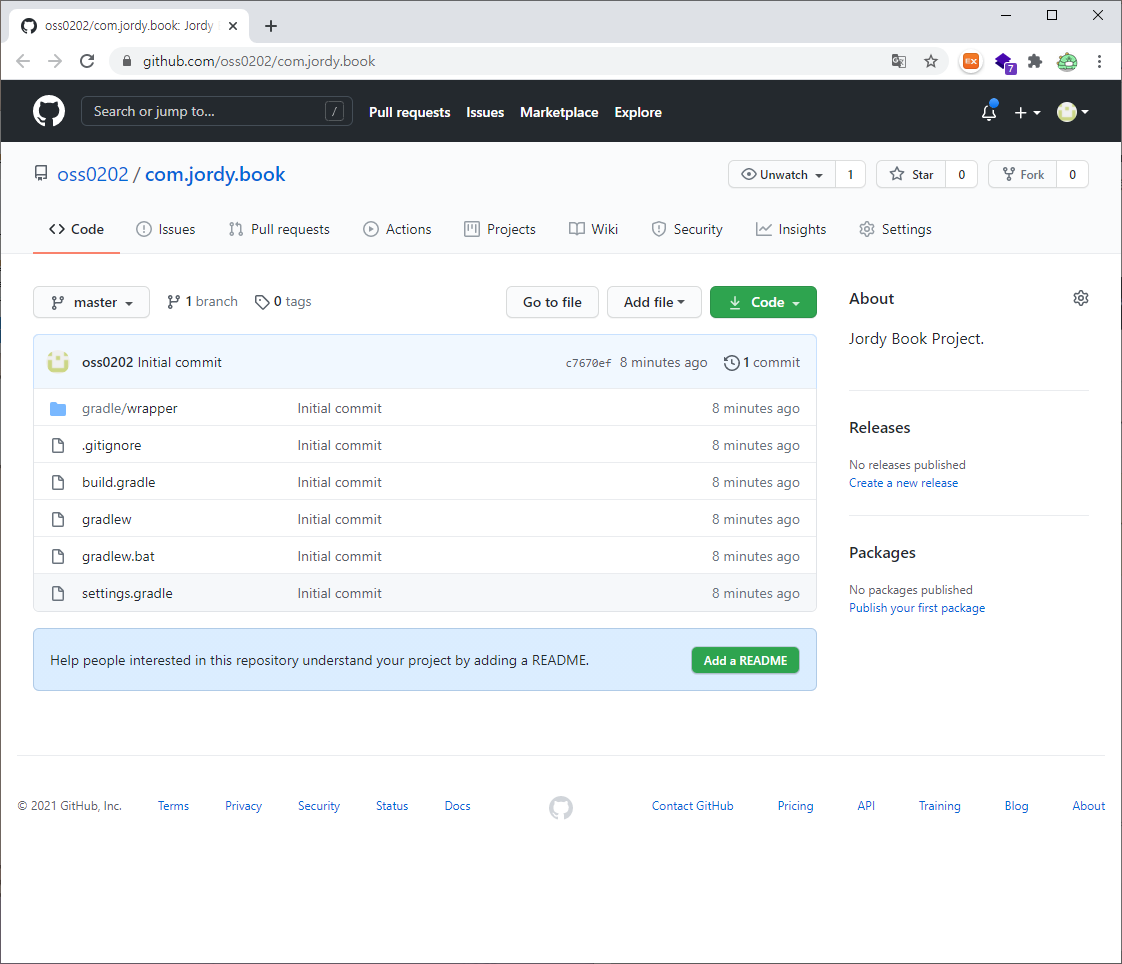1122x964 pixels.
Task: Reload the page
Action: click(87, 62)
